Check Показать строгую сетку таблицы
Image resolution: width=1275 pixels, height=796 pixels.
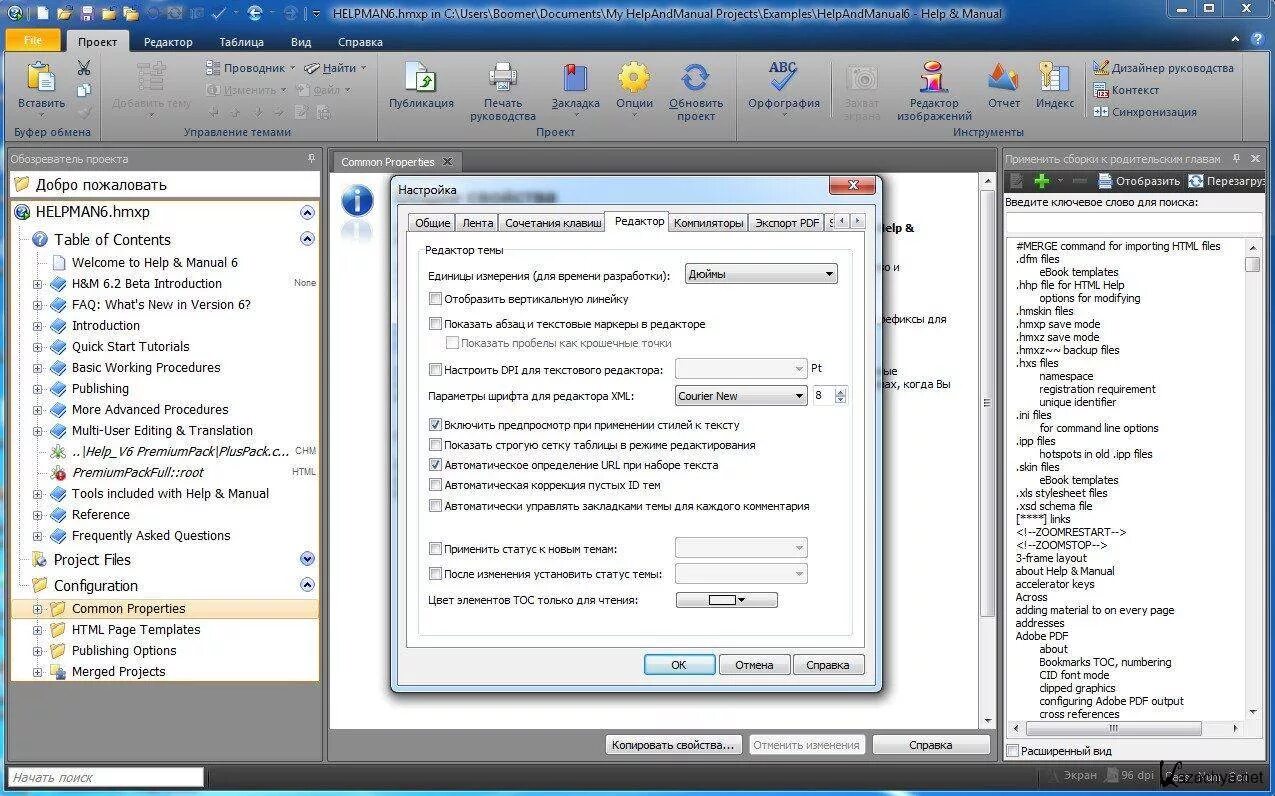click(x=435, y=445)
